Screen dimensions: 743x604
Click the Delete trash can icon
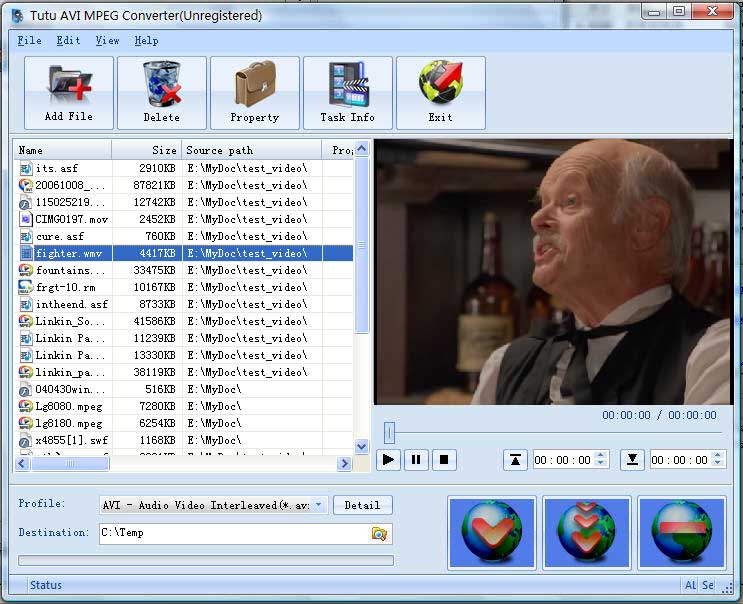pyautogui.click(x=162, y=92)
